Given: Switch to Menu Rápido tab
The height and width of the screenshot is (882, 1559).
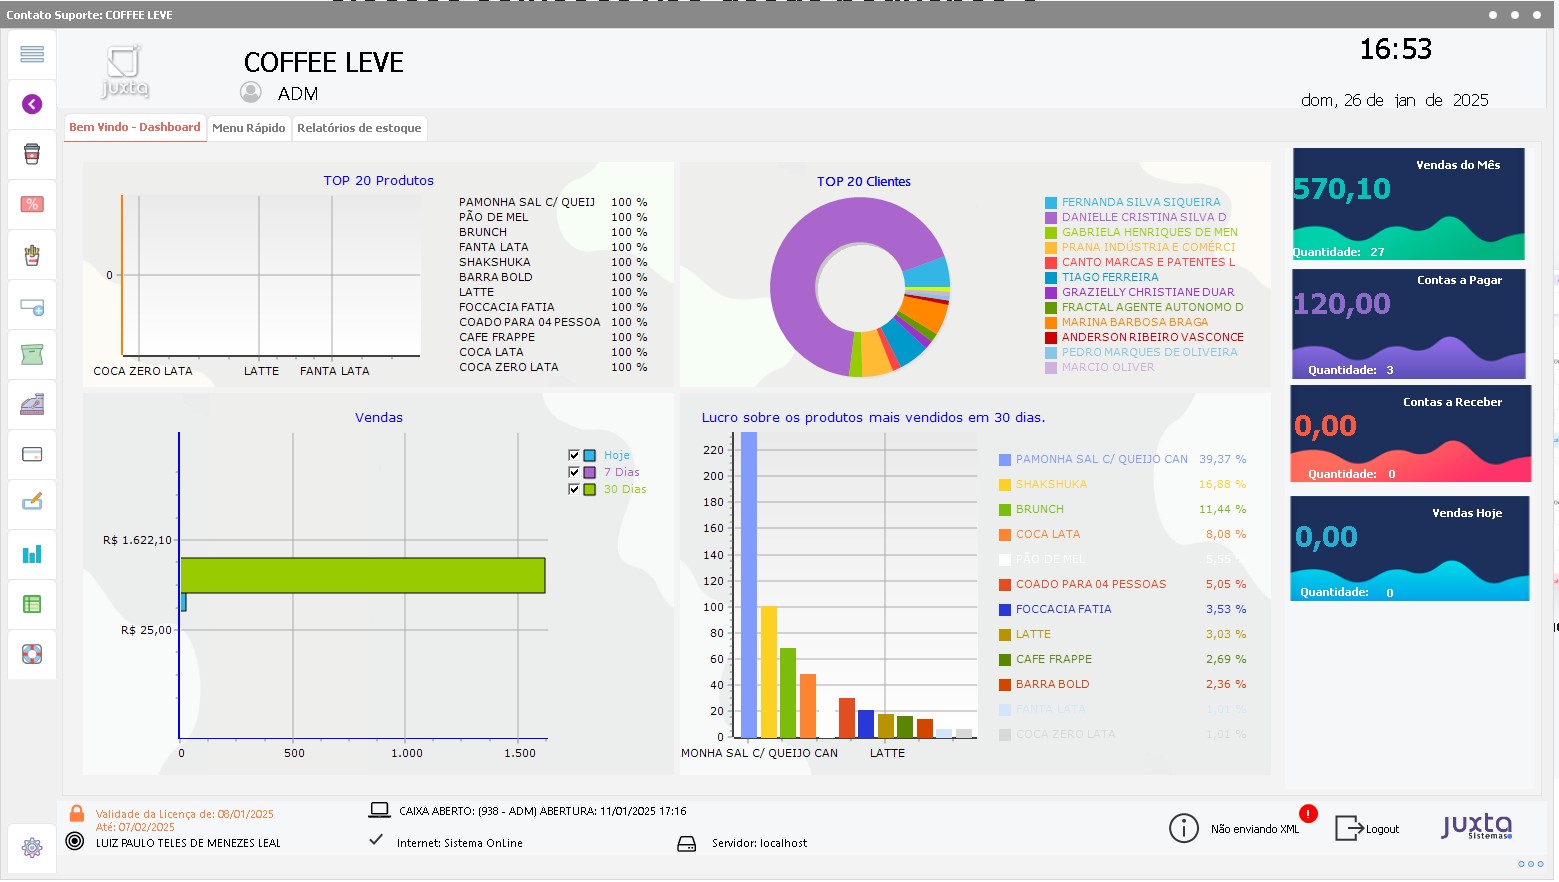Looking at the screenshot, I should [x=248, y=128].
